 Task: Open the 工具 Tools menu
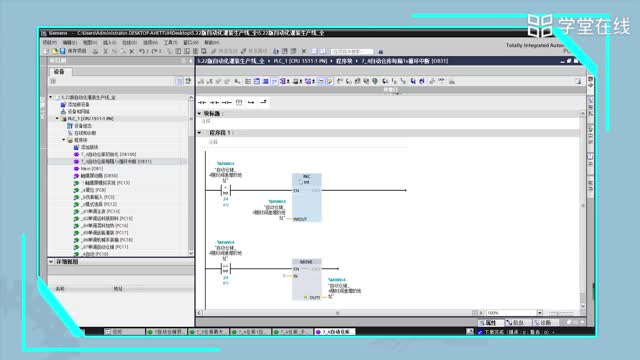coord(171,42)
